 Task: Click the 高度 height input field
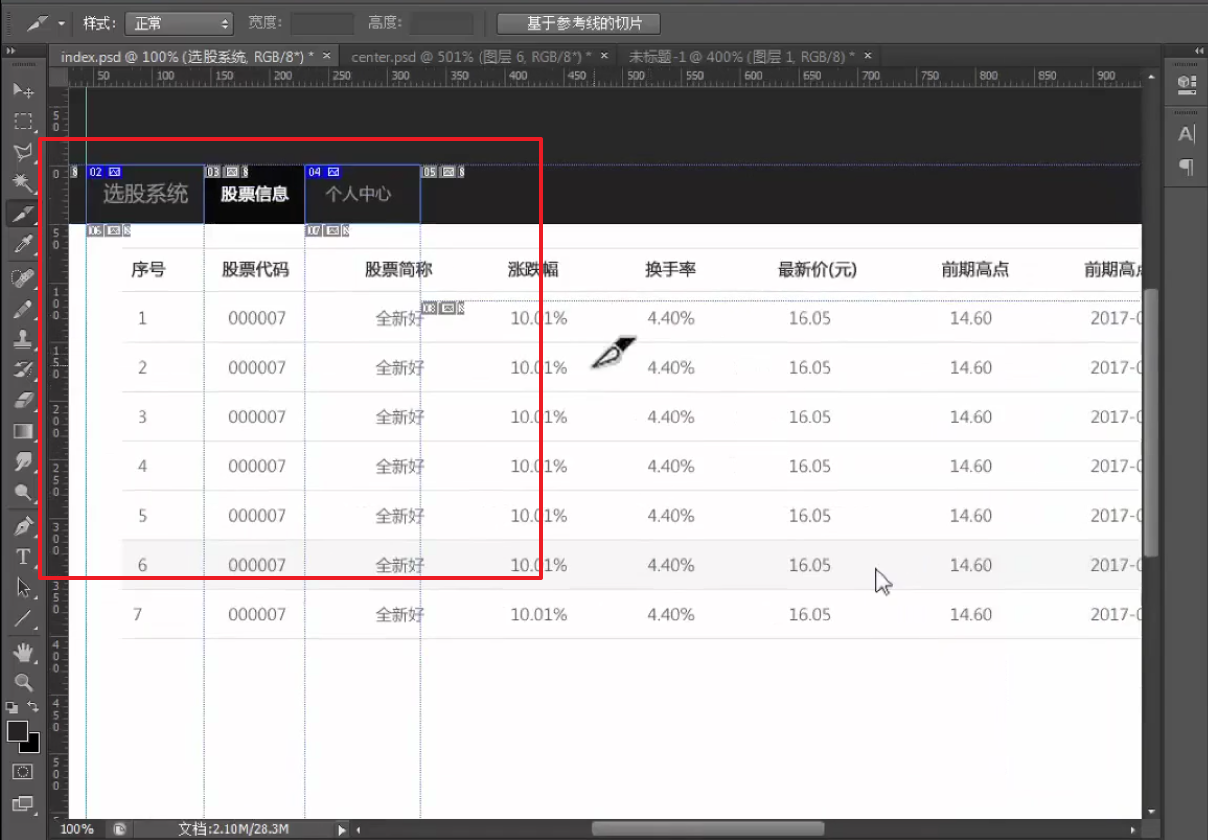[x=442, y=23]
